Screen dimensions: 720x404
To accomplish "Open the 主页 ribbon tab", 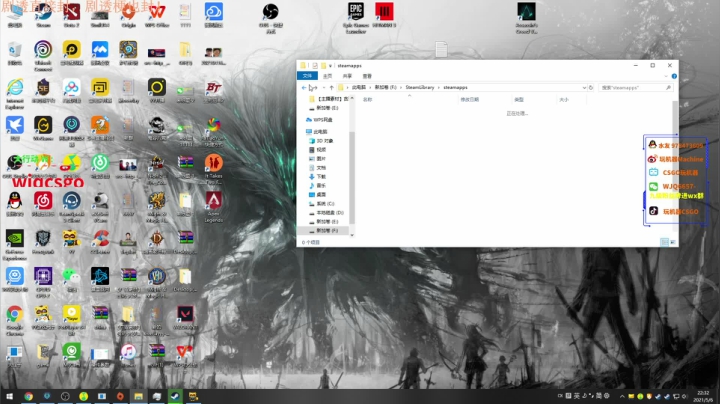I will pos(327,76).
